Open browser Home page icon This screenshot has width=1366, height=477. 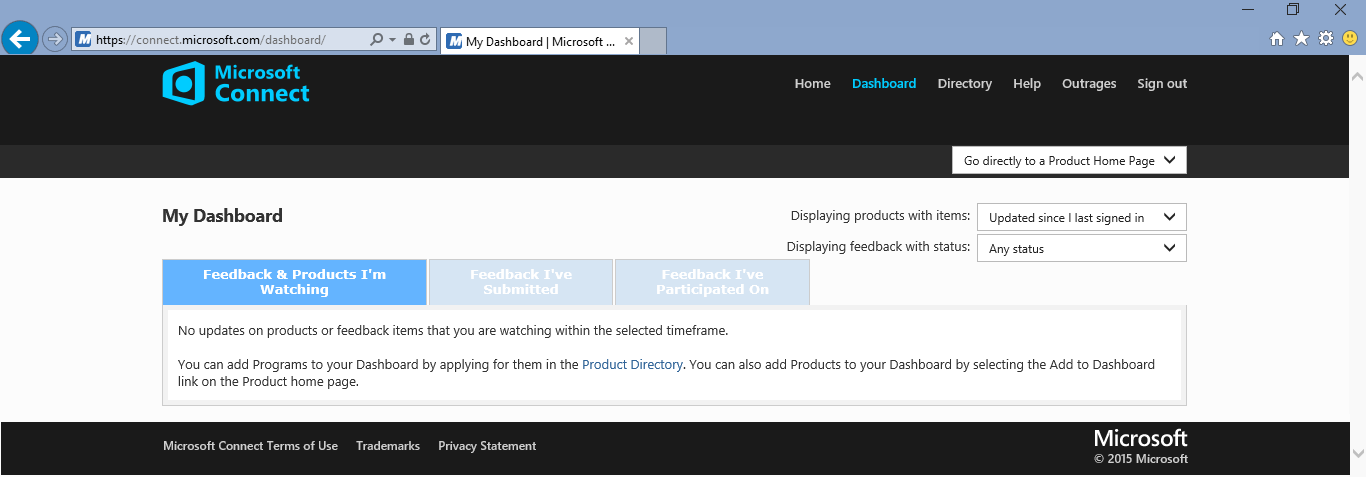[1276, 39]
